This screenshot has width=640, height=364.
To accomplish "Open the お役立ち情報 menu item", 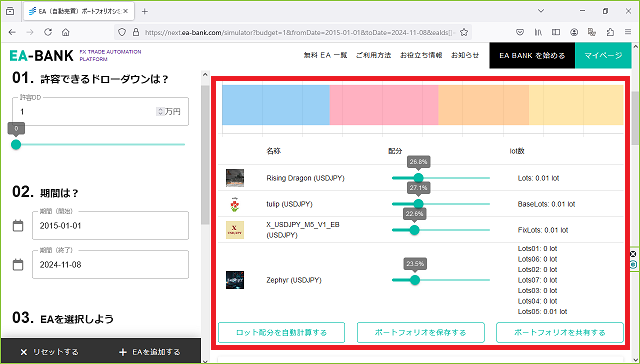I will 421,55.
